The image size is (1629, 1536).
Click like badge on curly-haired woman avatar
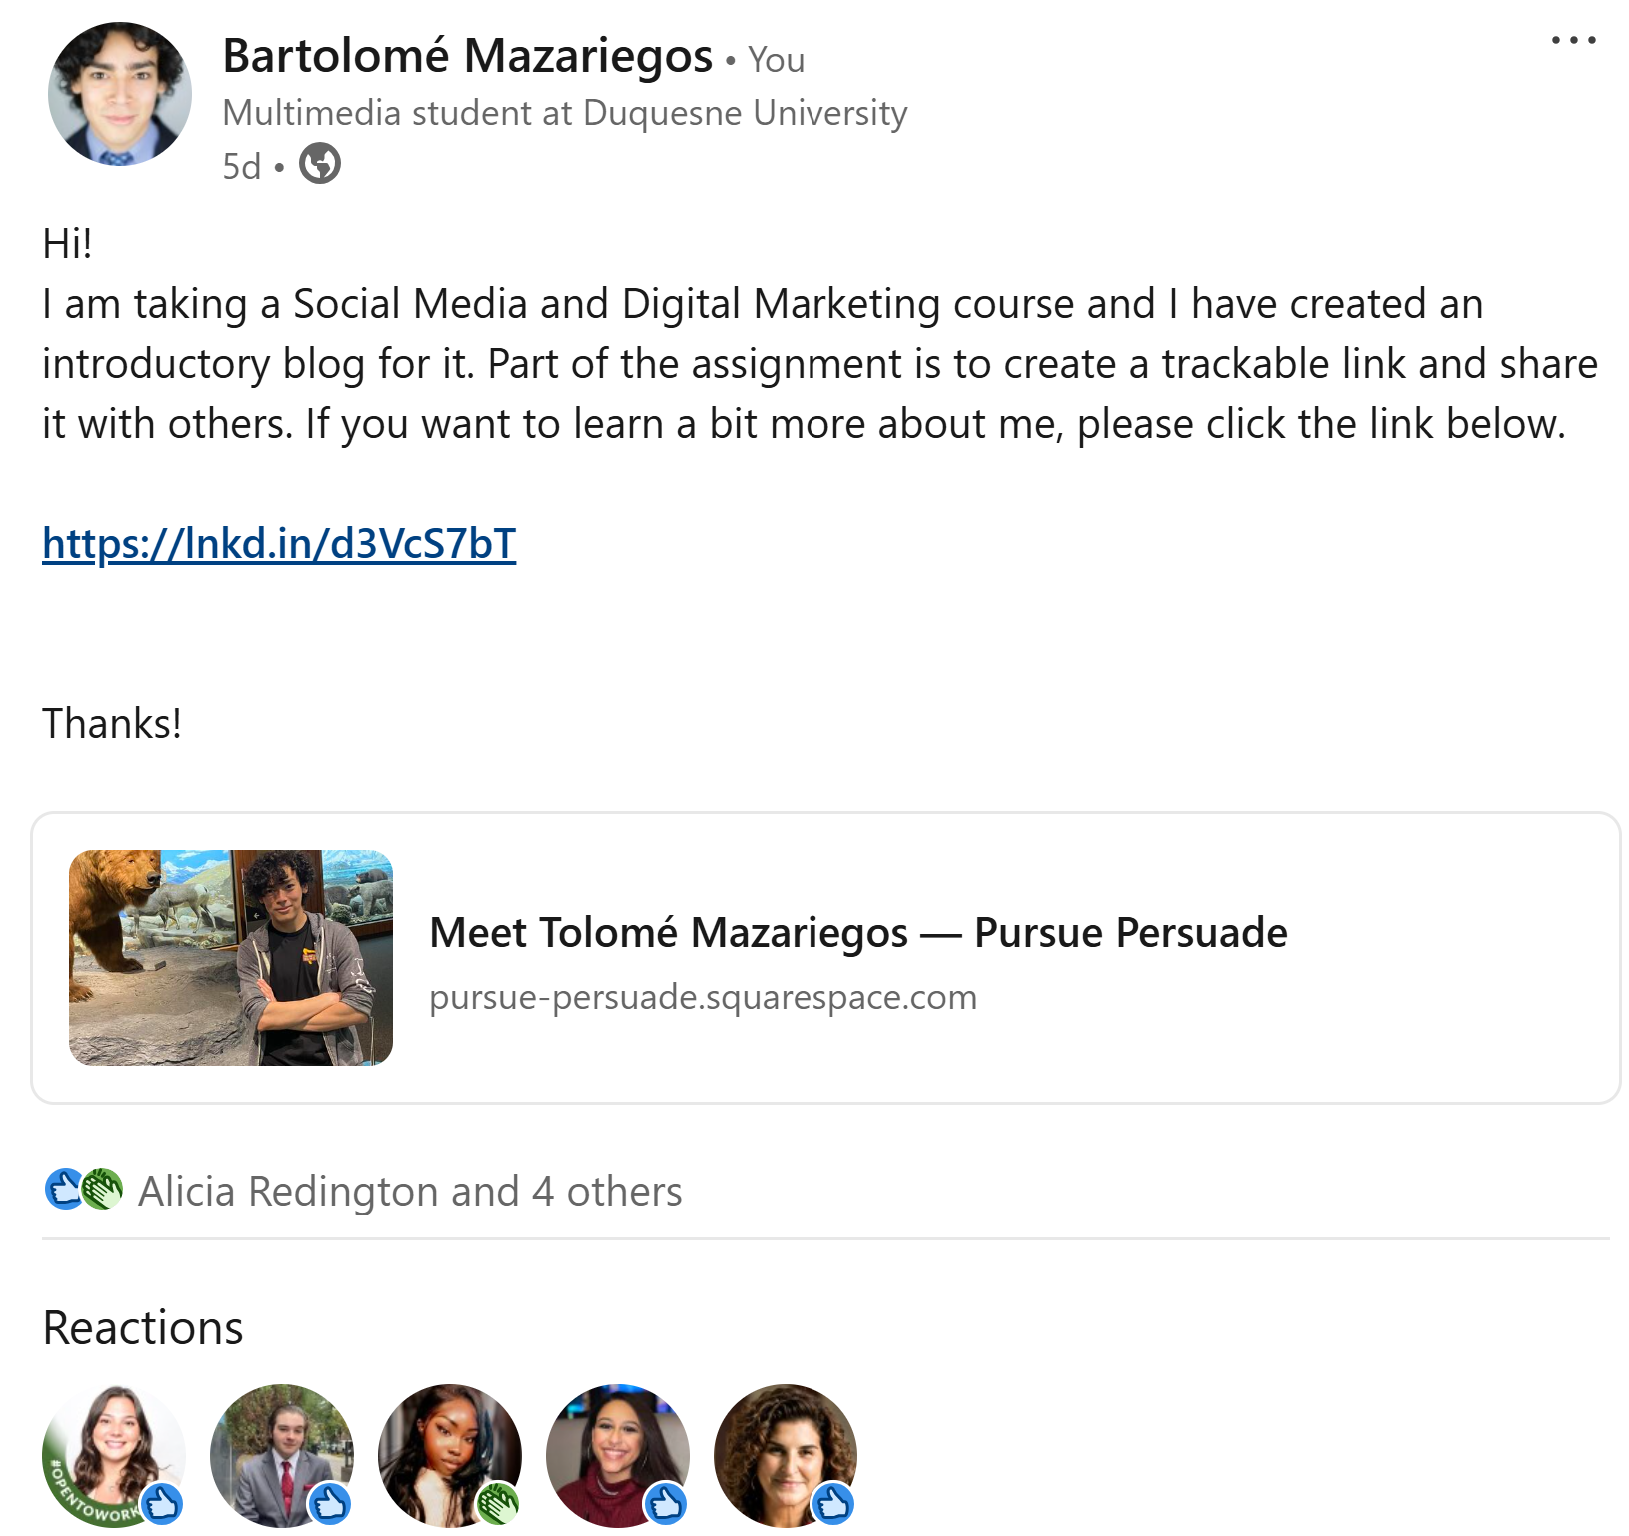click(x=834, y=1503)
